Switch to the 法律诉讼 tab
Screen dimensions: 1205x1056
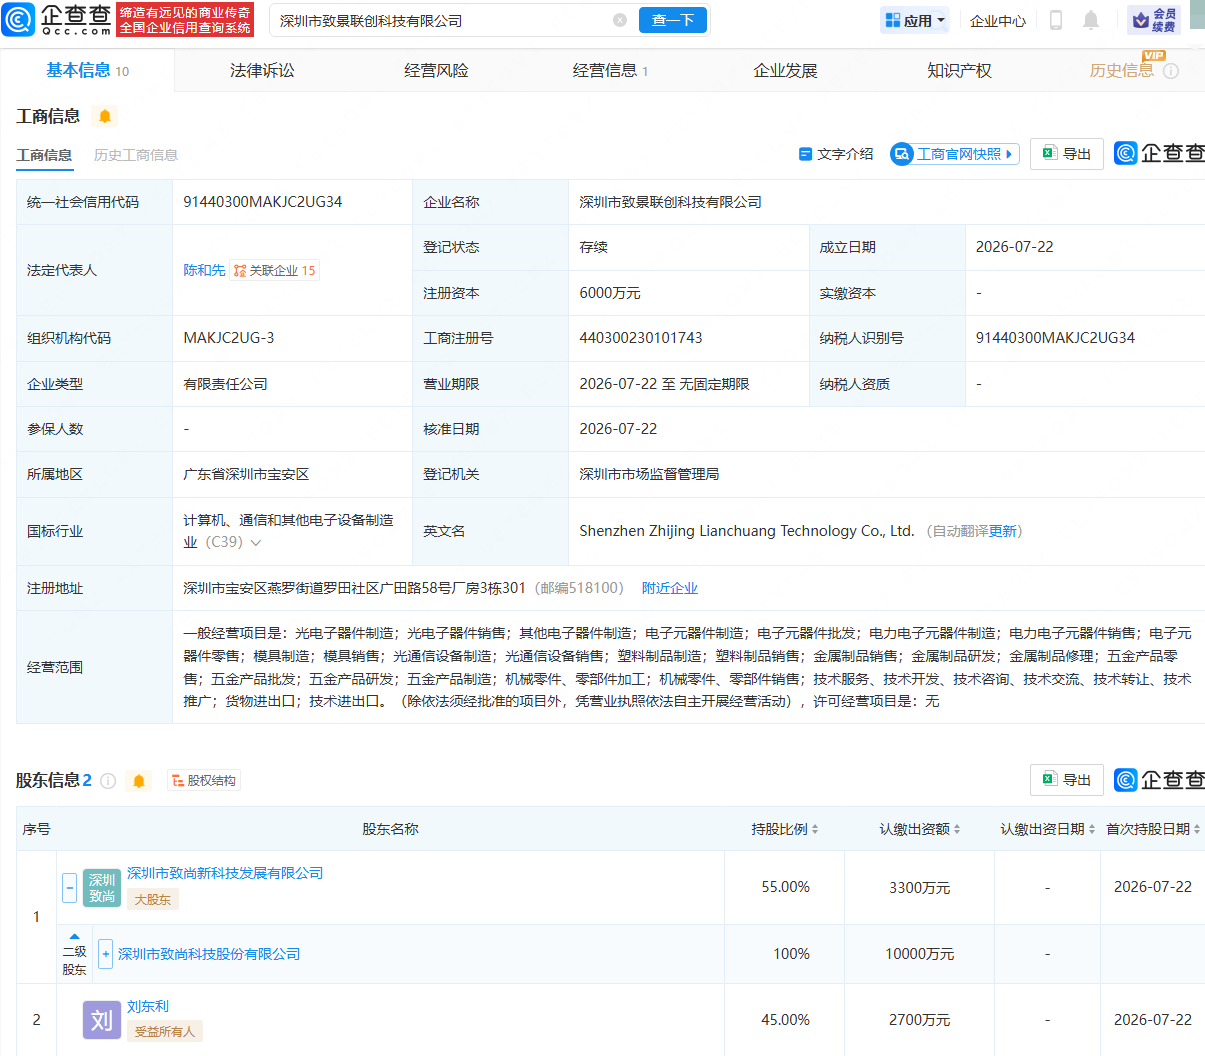click(x=262, y=70)
